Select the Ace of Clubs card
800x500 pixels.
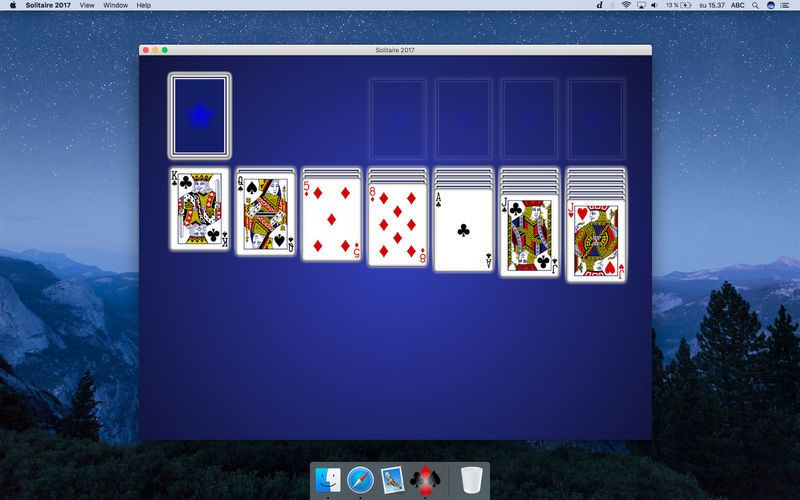coord(463,230)
